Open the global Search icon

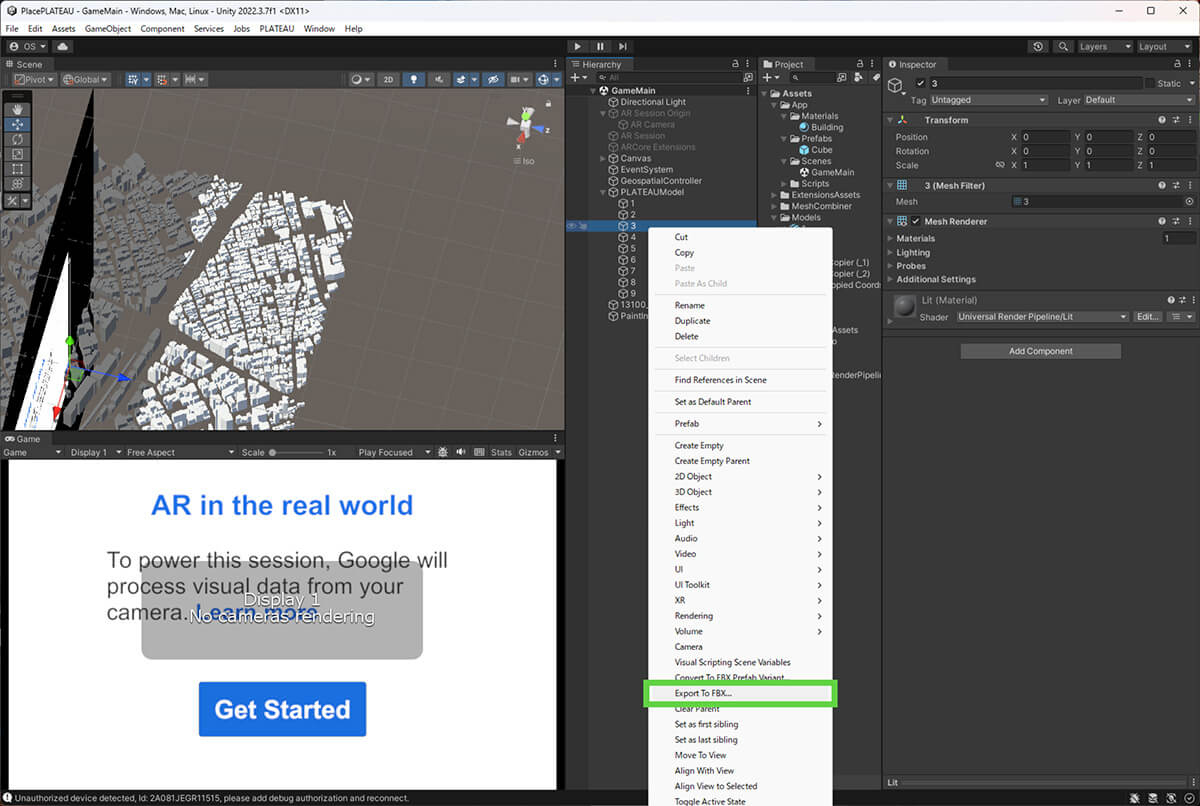point(1062,46)
